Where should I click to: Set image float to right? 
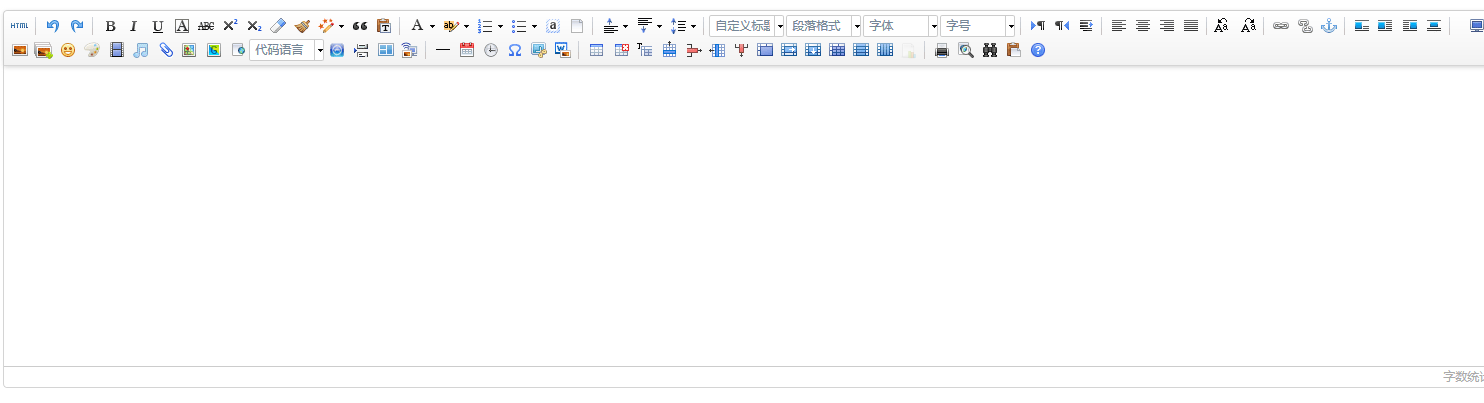tap(1410, 26)
